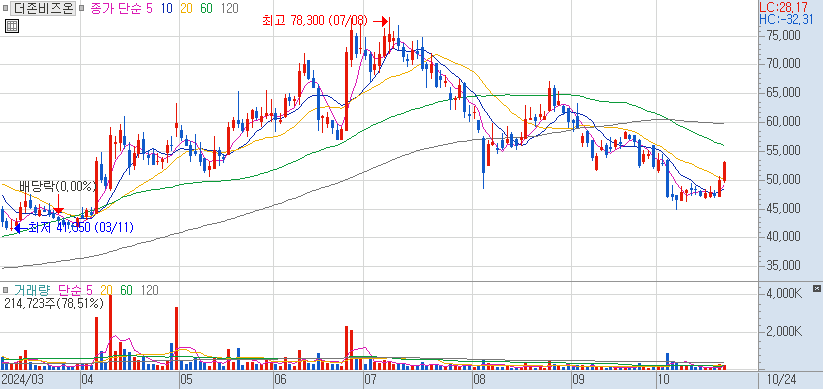
Task: Click the 40,000 price axis label
Action: click(783, 237)
